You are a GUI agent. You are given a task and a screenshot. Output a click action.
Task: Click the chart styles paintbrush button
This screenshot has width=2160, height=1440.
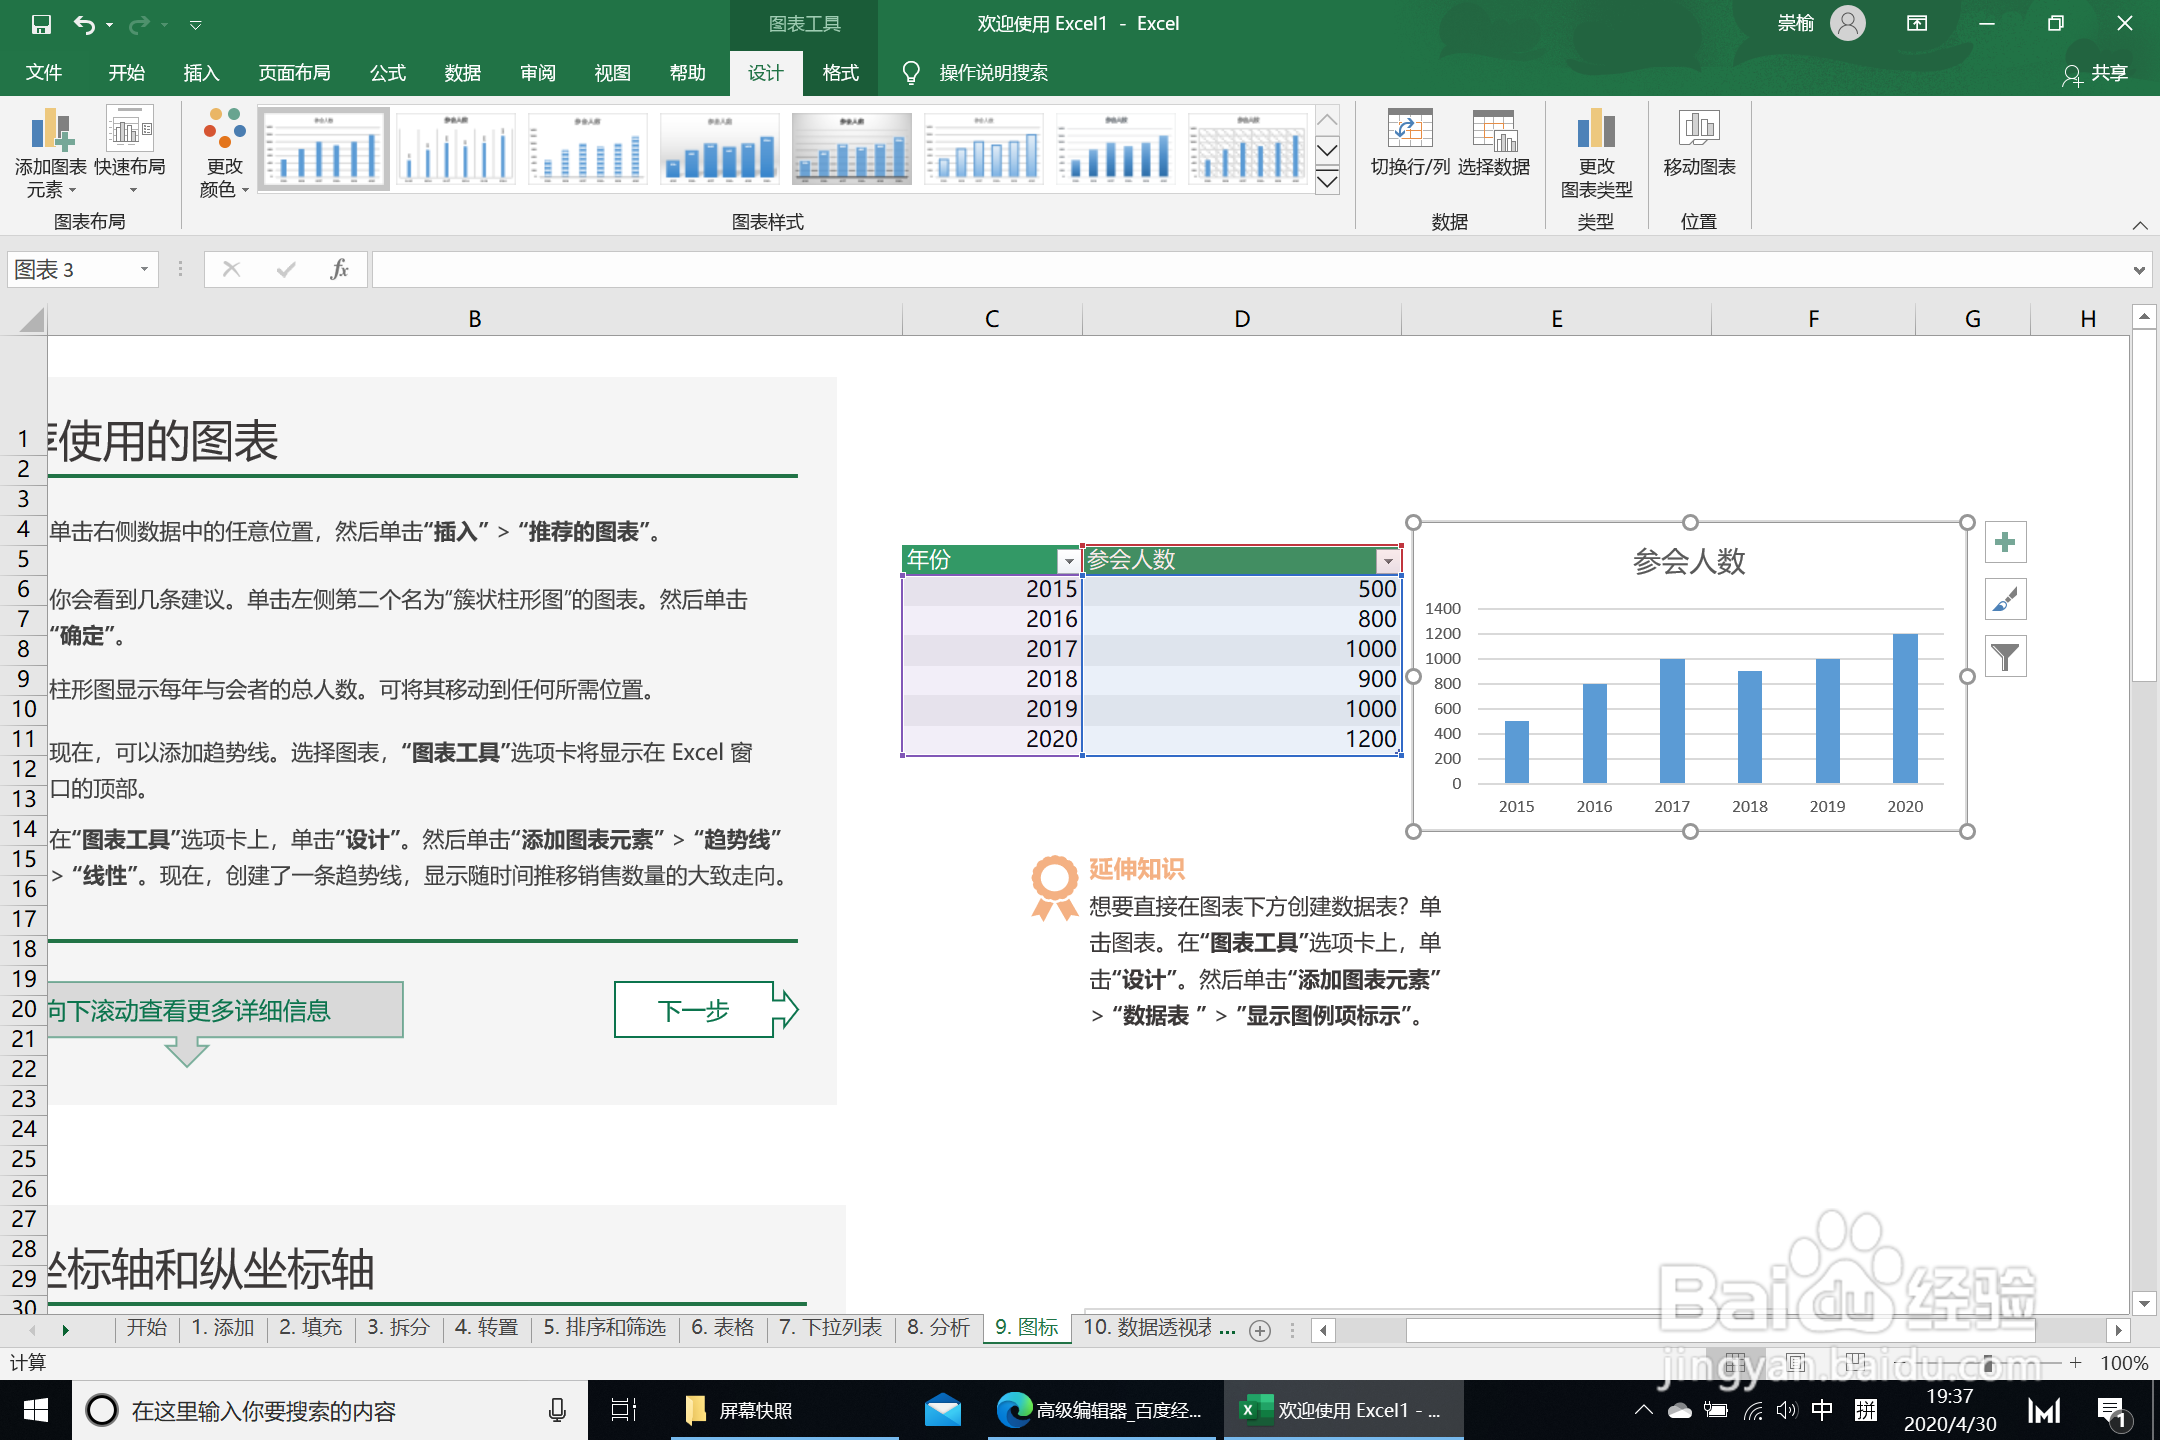2005,600
